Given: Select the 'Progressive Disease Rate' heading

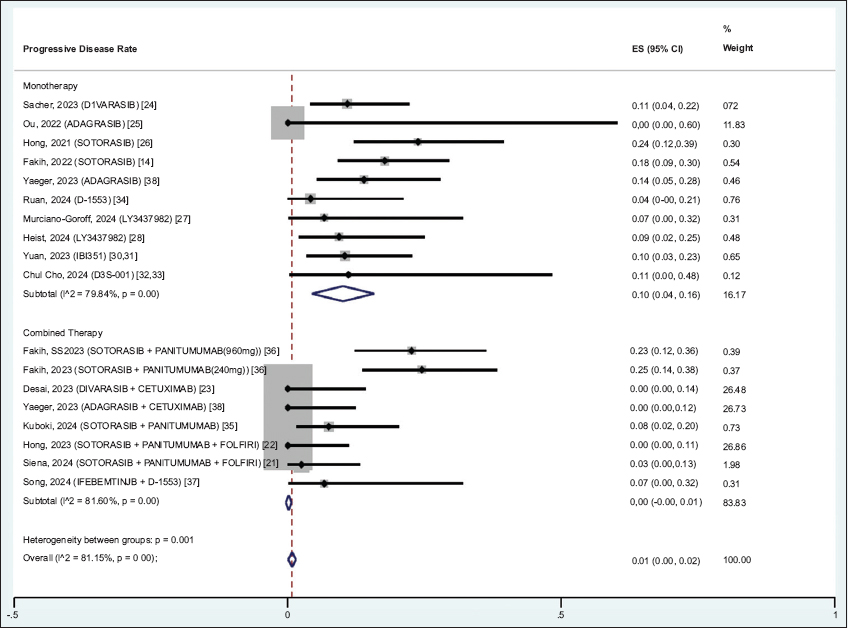Looking at the screenshot, I should tap(80, 49).
